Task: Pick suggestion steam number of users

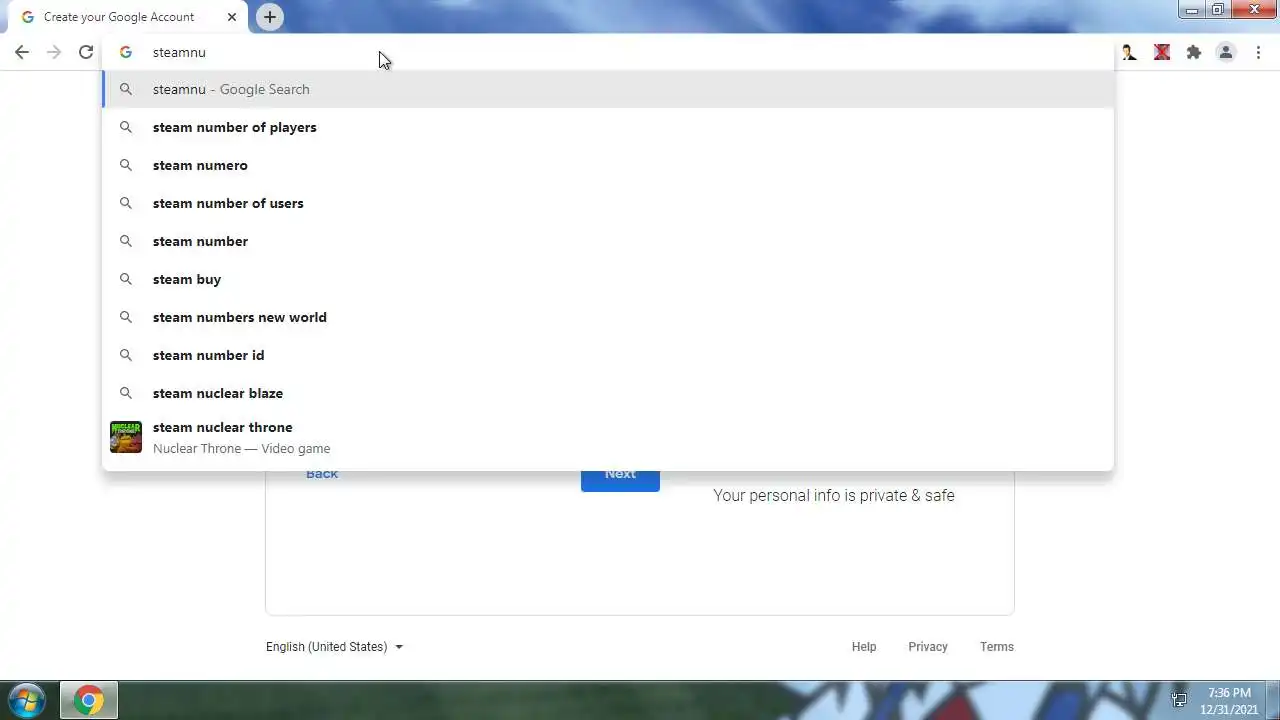Action: 608,203
